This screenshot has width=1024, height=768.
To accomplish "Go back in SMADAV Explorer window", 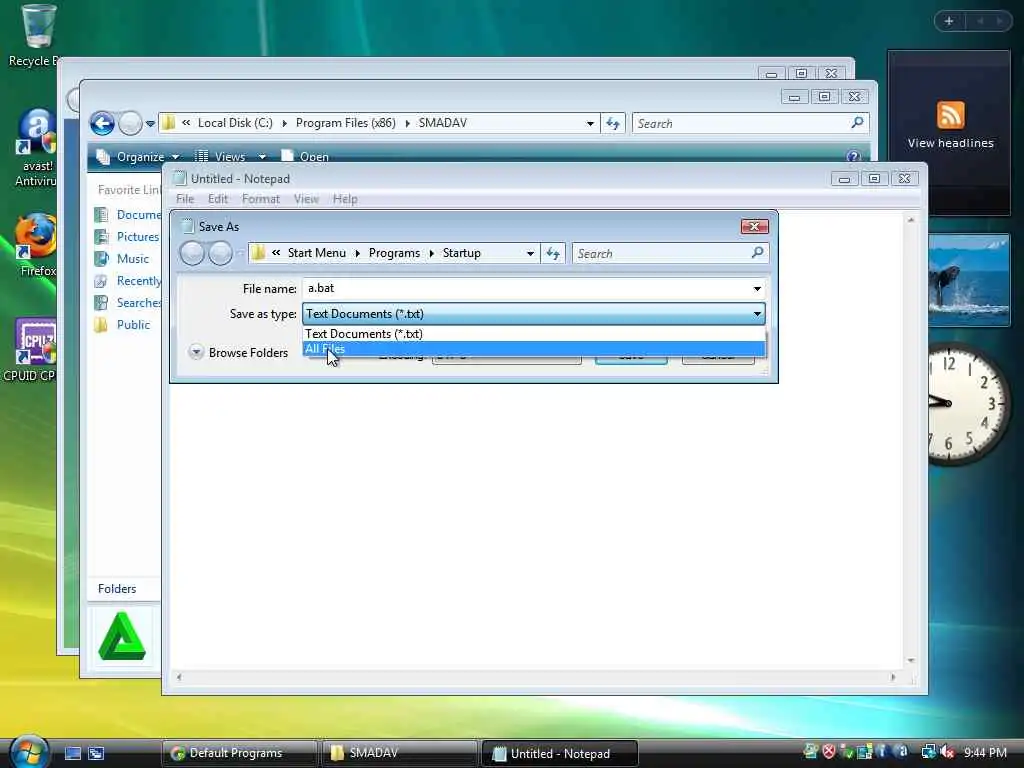I will pyautogui.click(x=102, y=123).
